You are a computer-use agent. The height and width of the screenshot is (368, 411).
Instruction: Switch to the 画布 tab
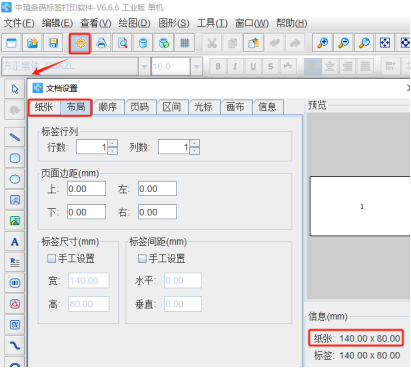235,107
